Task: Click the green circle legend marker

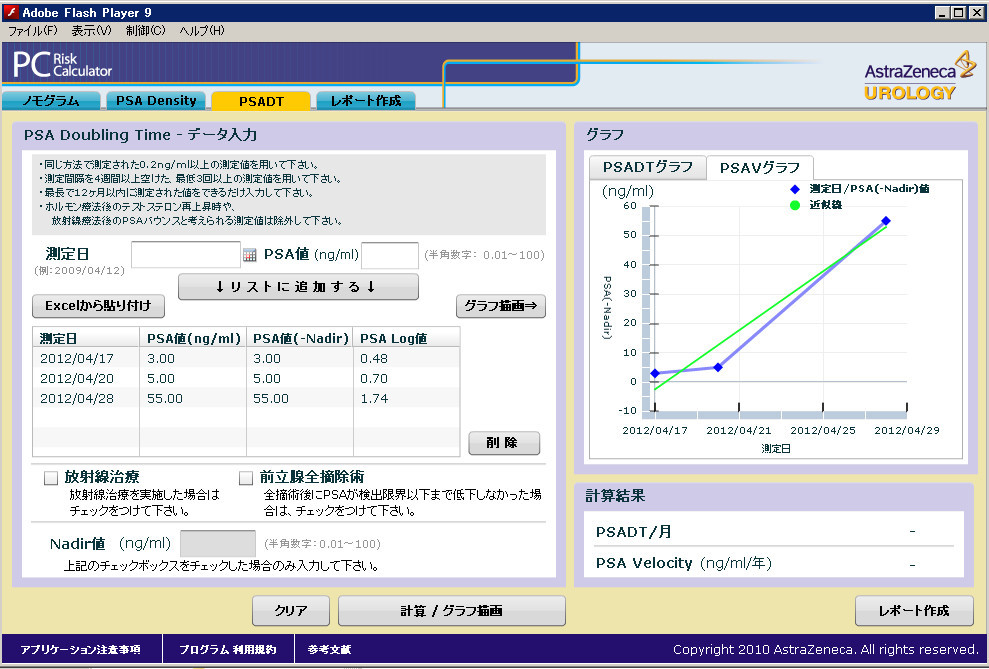Action: pyautogui.click(x=795, y=205)
